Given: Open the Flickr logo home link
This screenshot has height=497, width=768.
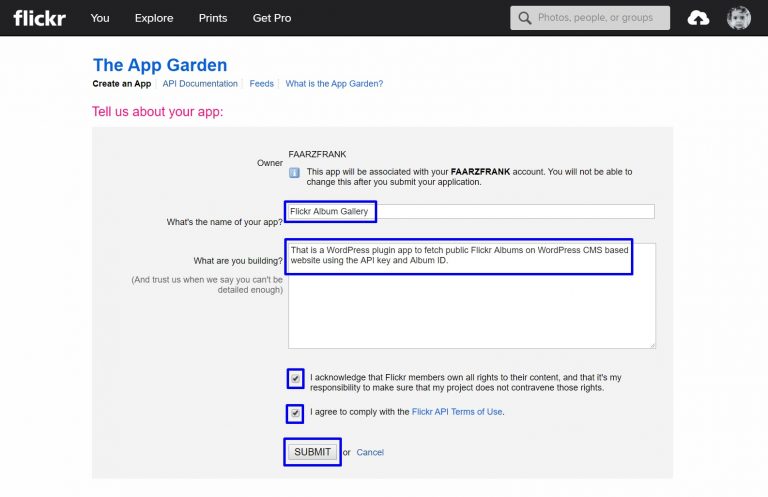Looking at the screenshot, I should (40, 18).
